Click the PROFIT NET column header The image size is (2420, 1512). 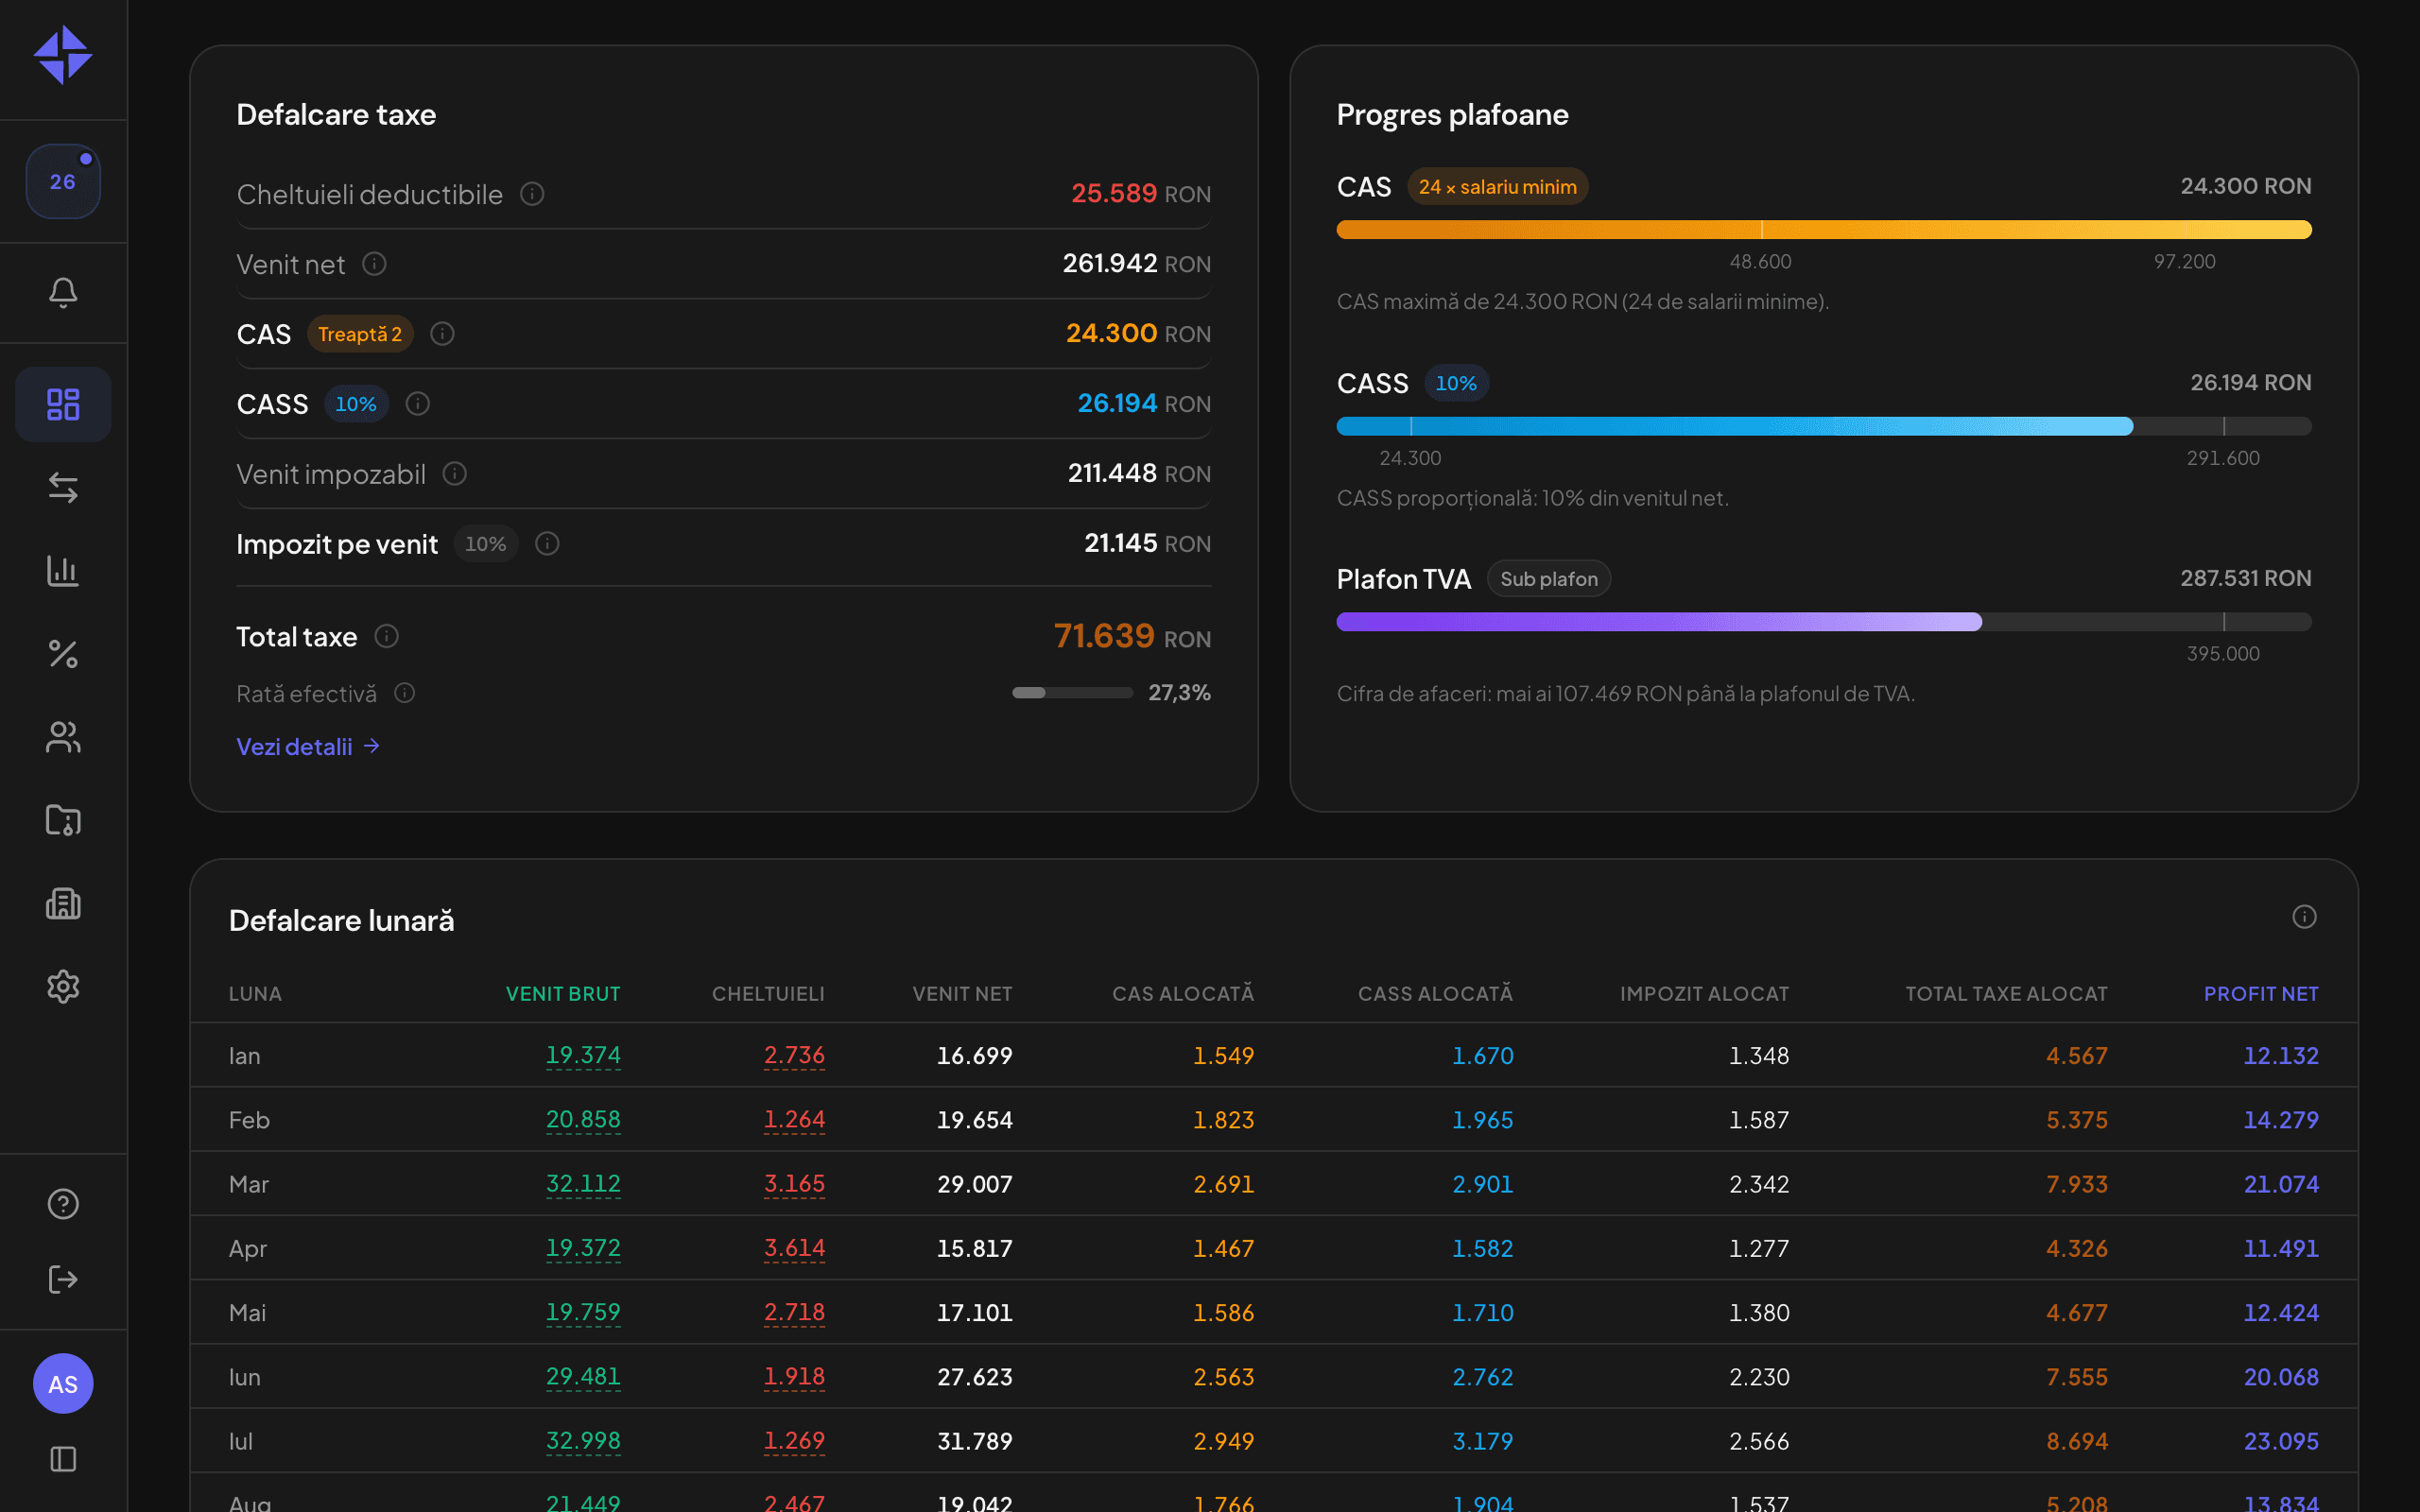(x=2261, y=994)
